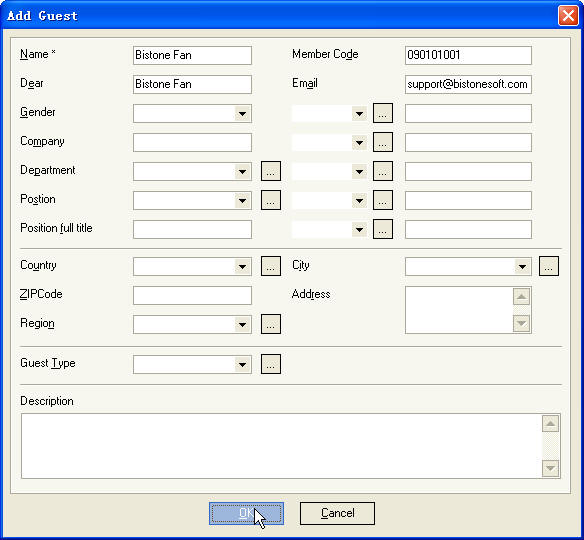This screenshot has height=540, width=584.
Task: Click the "Email" label
Action: click(305, 83)
